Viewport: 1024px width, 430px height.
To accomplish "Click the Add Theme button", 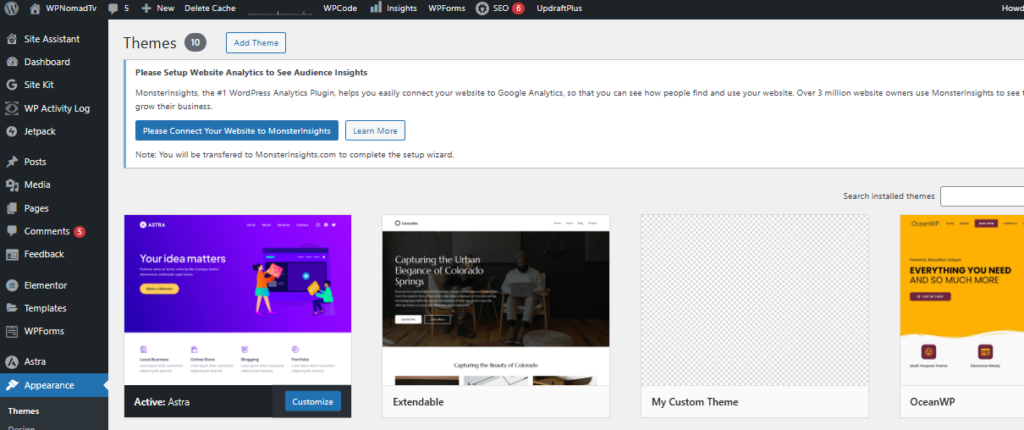I will pyautogui.click(x=255, y=43).
